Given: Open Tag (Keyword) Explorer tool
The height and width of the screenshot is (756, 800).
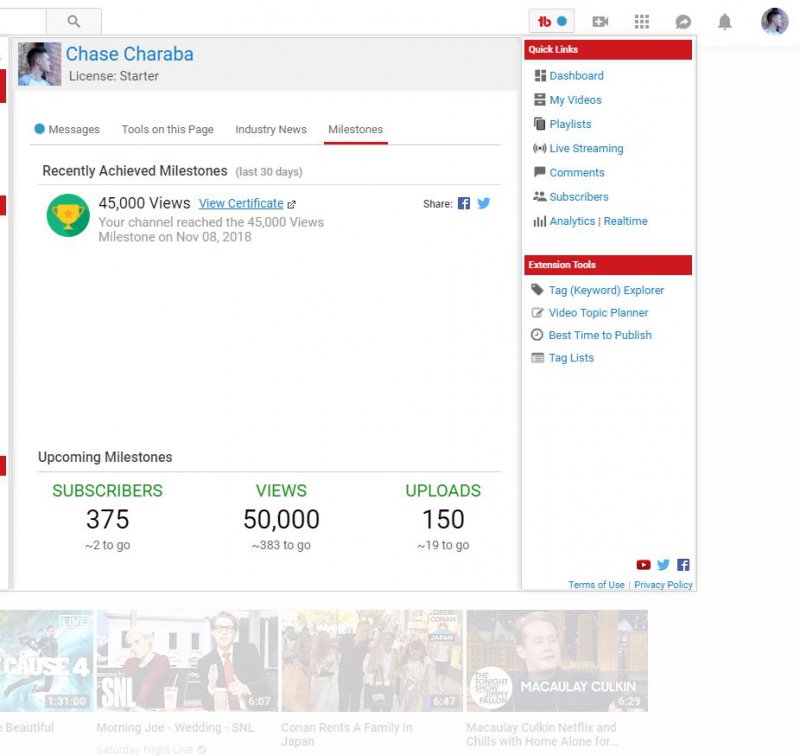Looking at the screenshot, I should click(606, 290).
